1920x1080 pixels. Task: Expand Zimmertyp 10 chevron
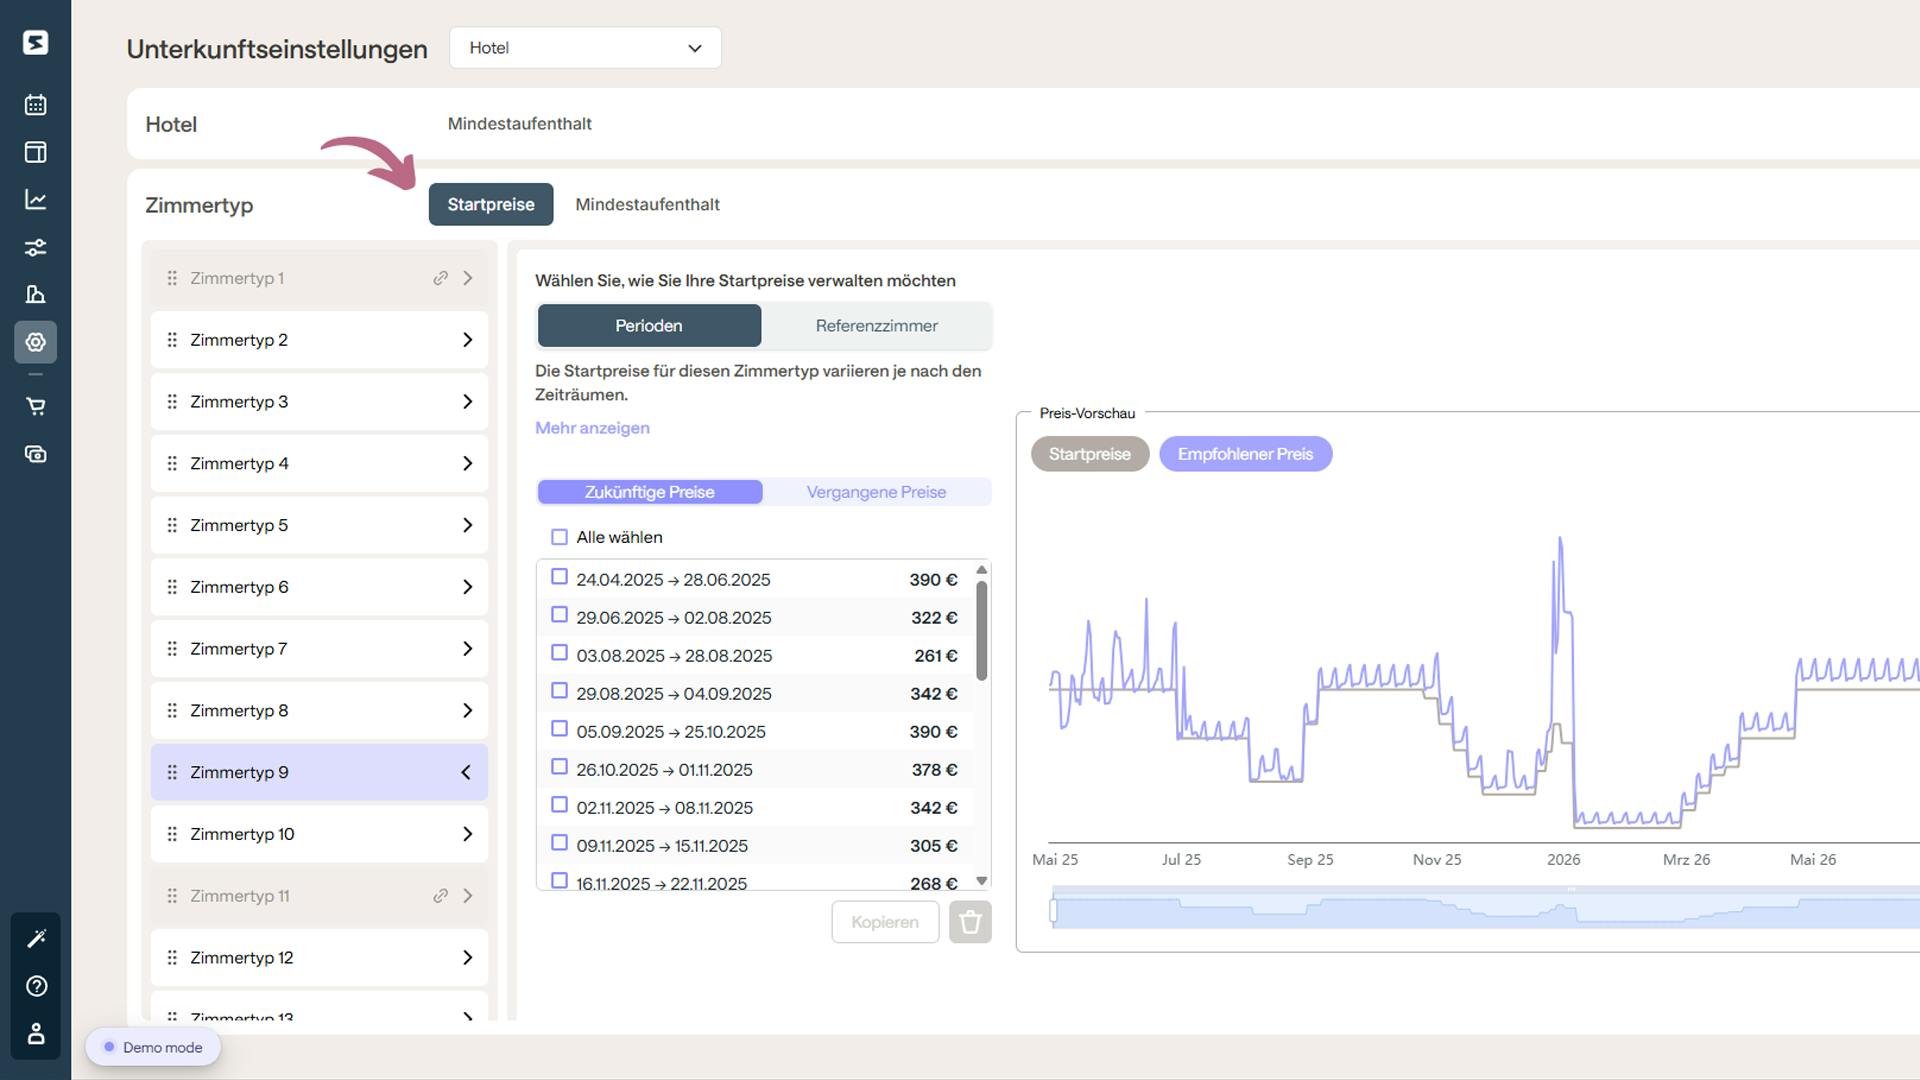click(467, 834)
